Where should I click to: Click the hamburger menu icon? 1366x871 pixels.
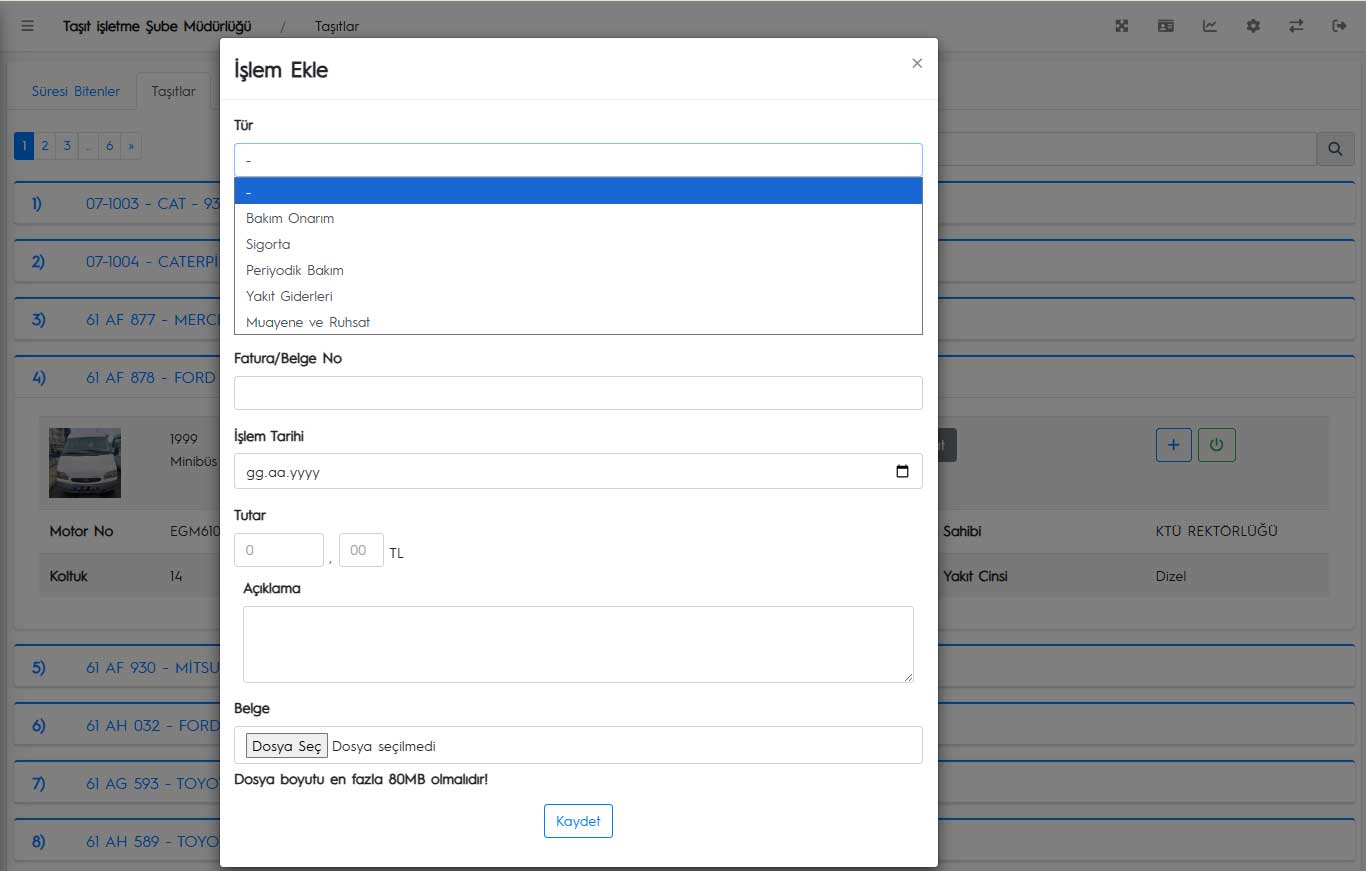pos(27,26)
